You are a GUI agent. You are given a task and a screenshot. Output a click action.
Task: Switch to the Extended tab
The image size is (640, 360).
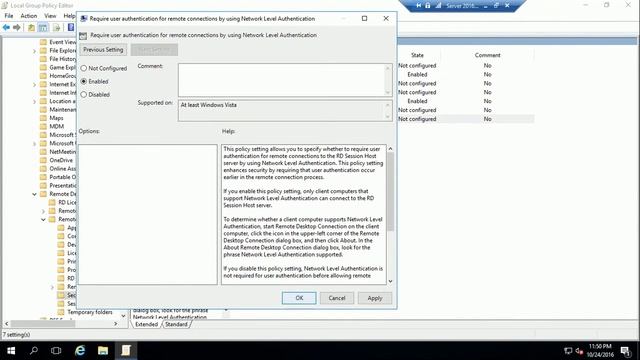coord(147,324)
